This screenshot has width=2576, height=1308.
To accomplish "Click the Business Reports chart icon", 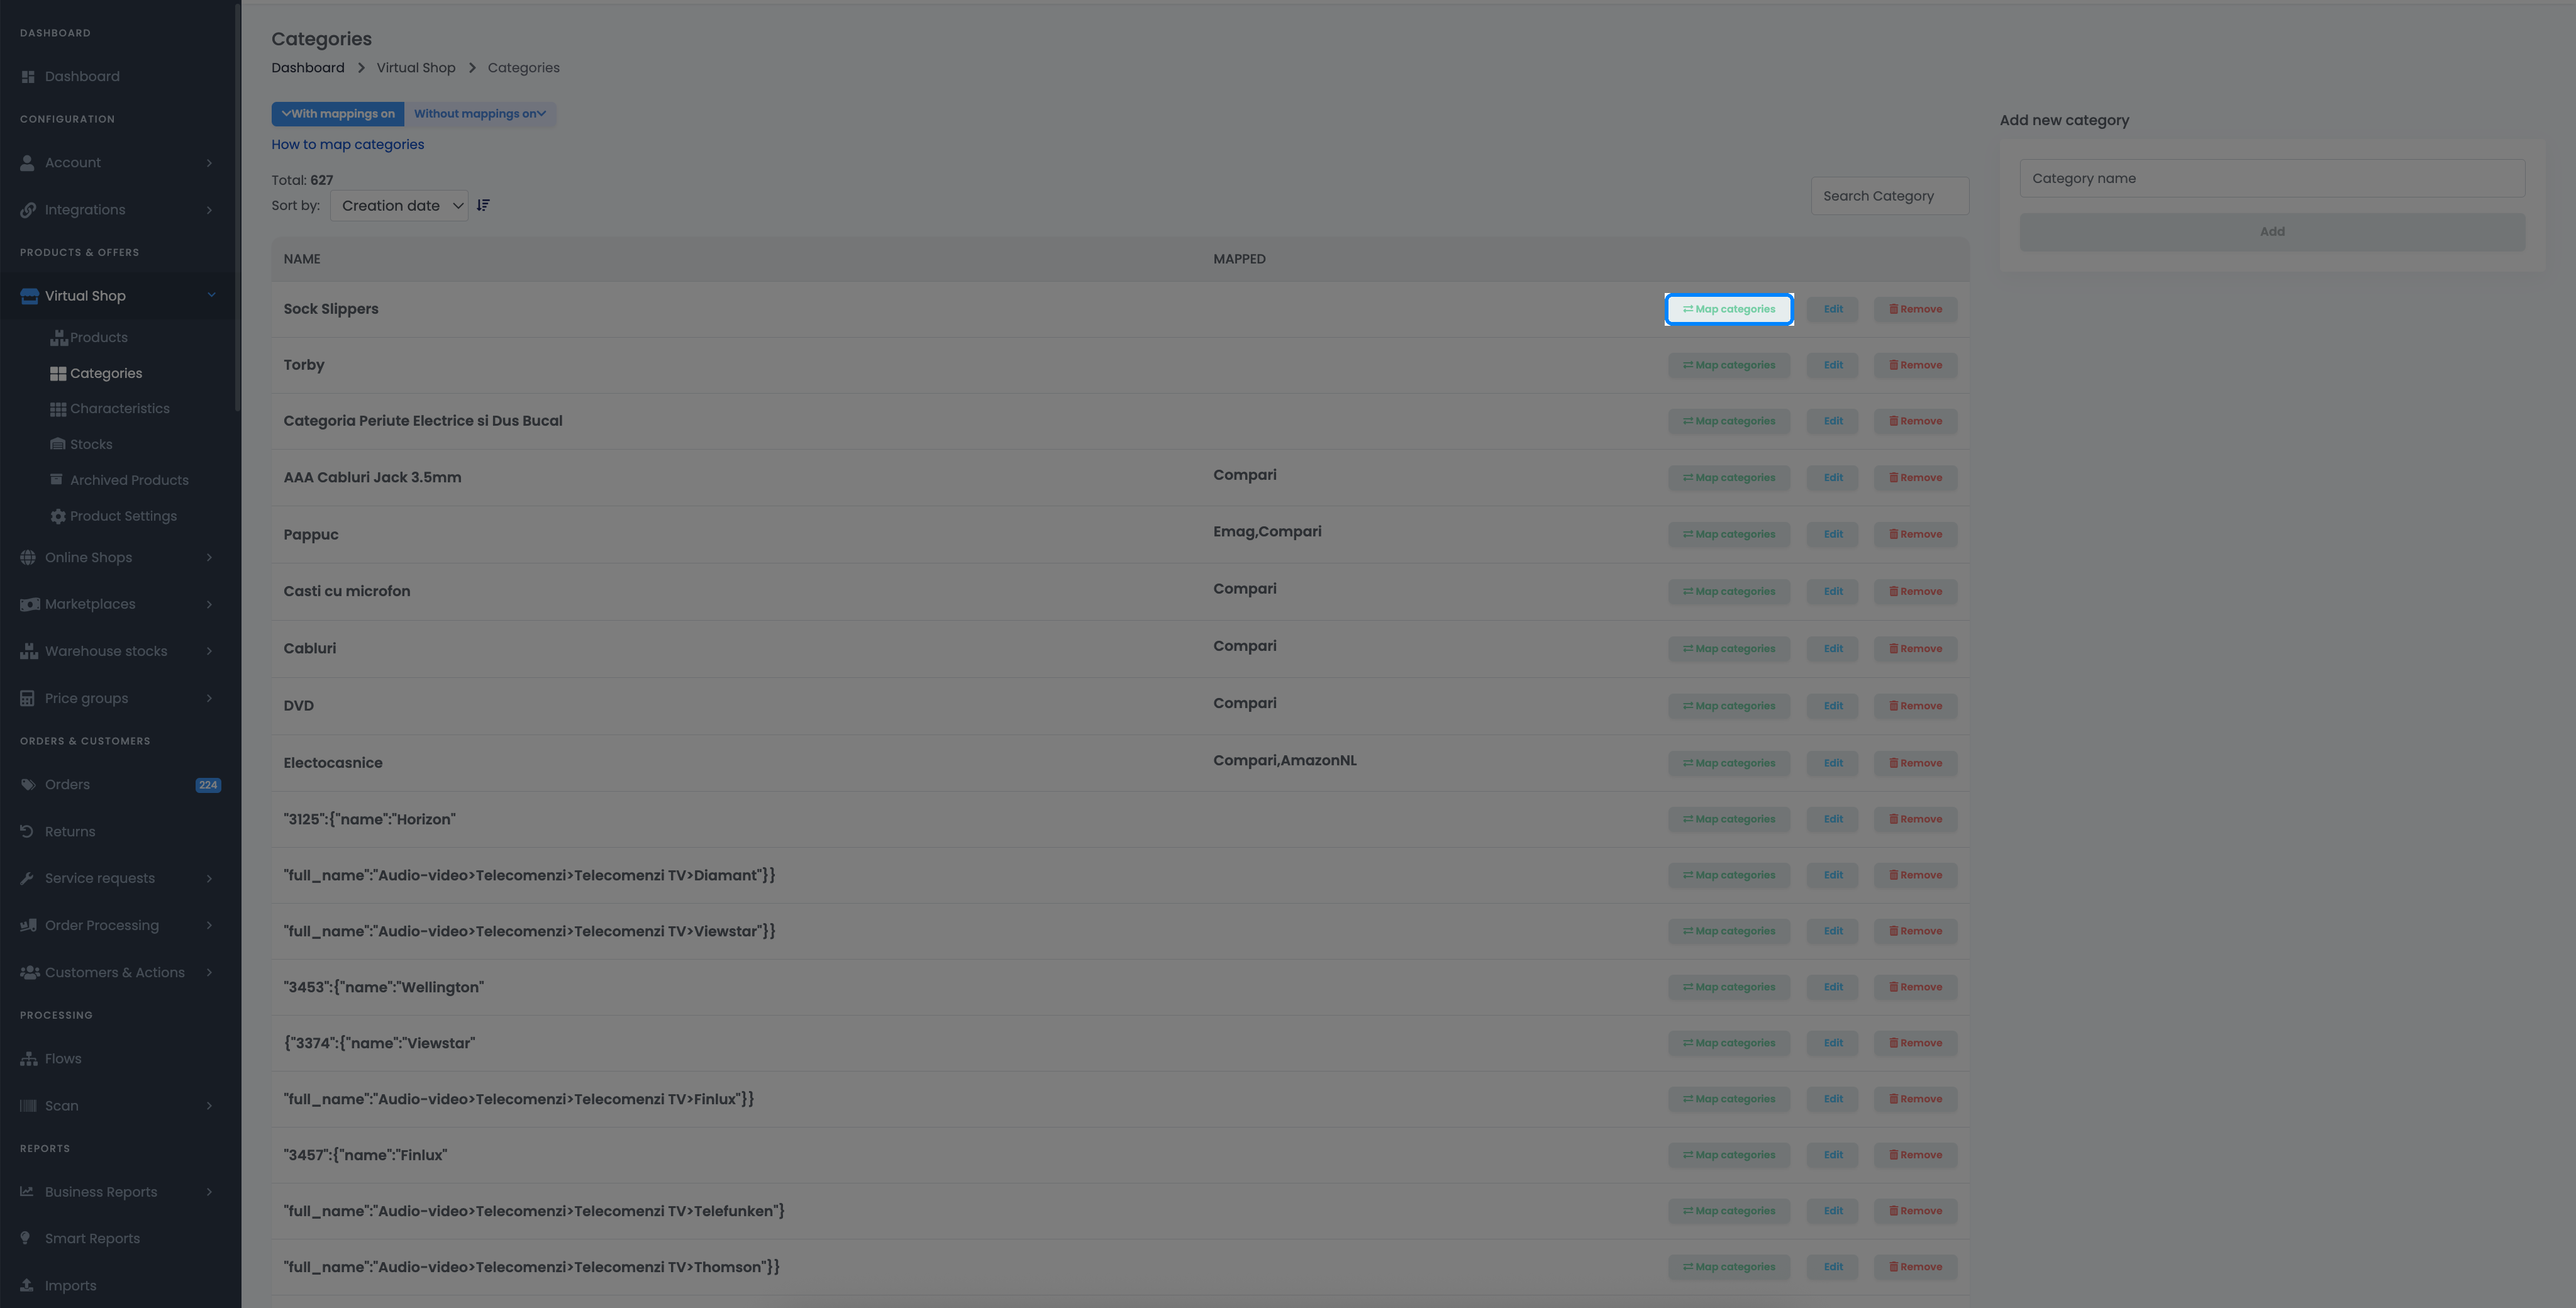I will pyautogui.click(x=27, y=1192).
